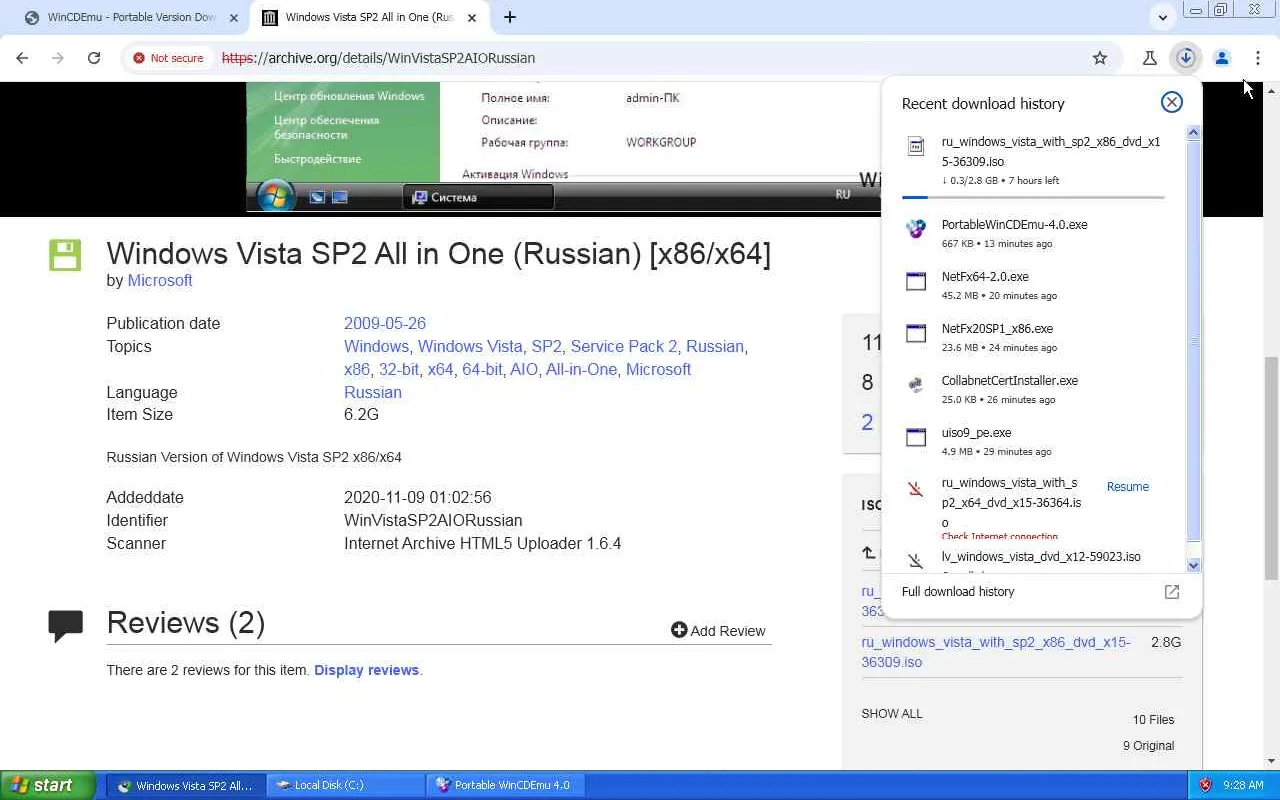Click the x86 ISO download progress bar

(x=1033, y=197)
